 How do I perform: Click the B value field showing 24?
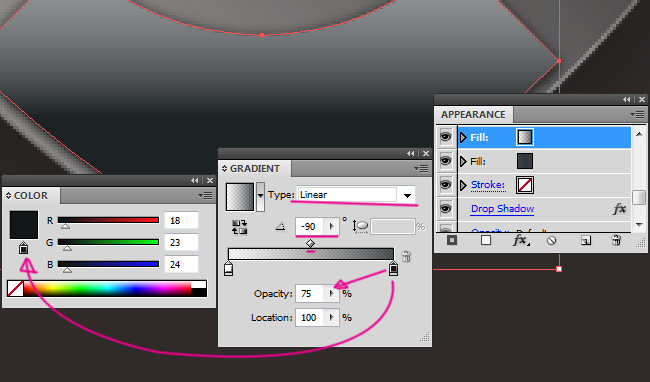pyautogui.click(x=181, y=264)
